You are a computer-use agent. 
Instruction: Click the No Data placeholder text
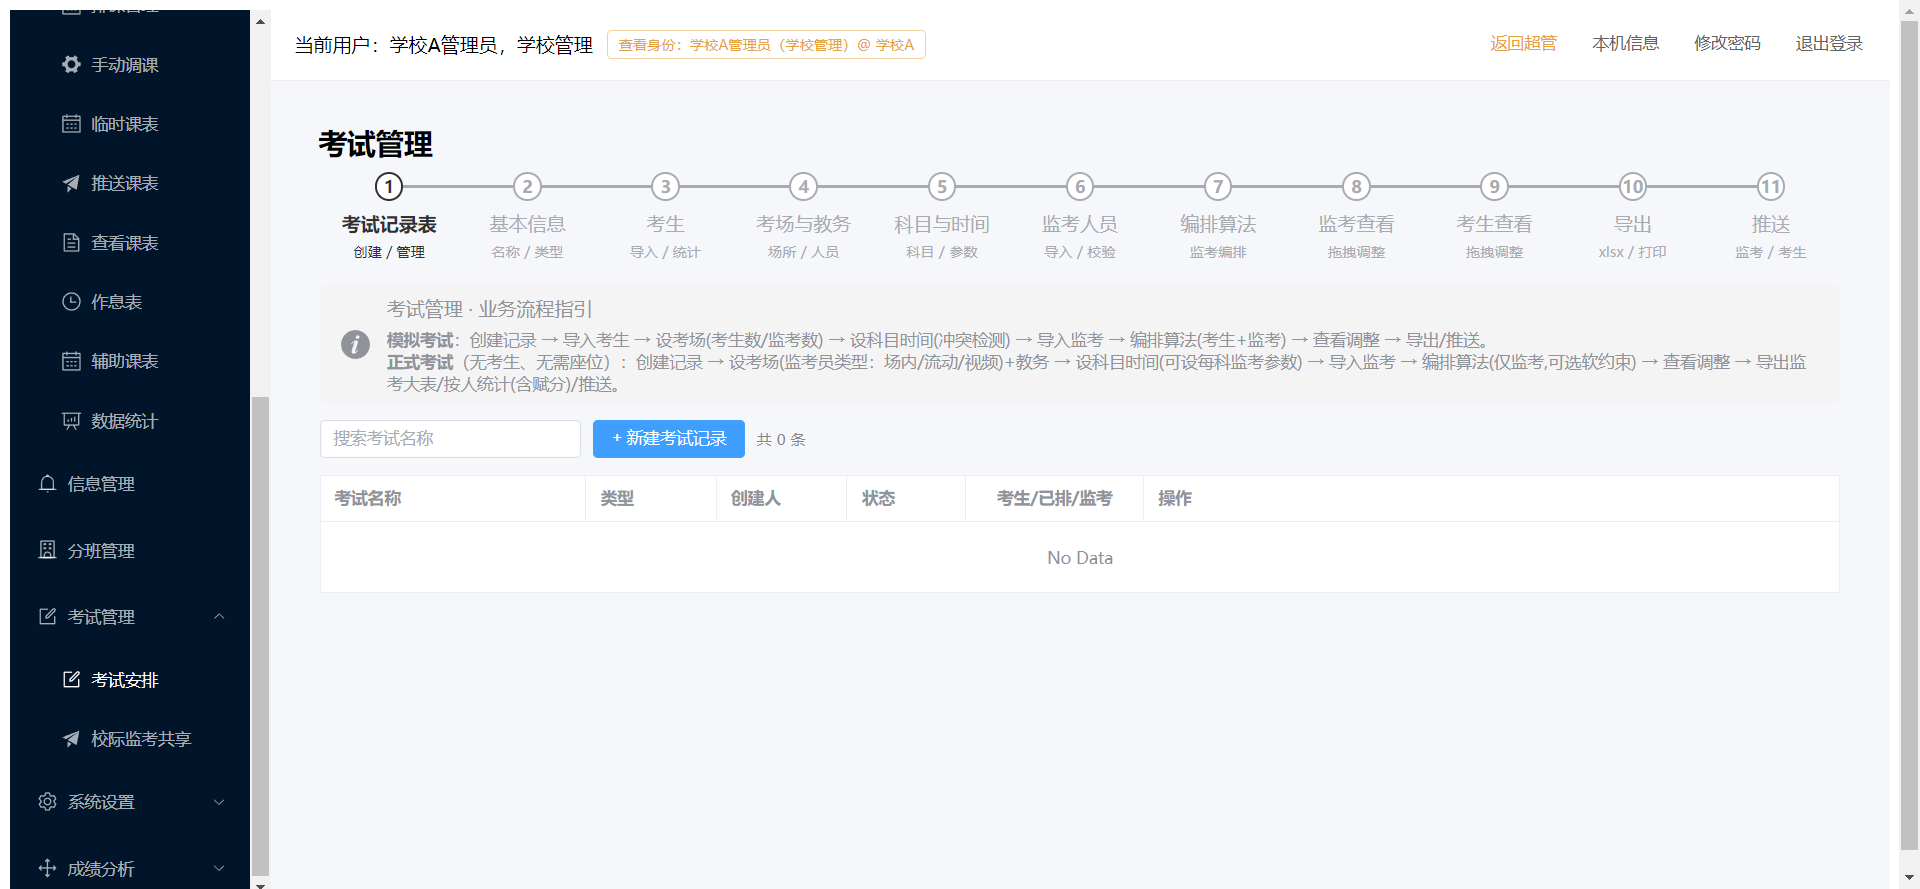pyautogui.click(x=1080, y=558)
